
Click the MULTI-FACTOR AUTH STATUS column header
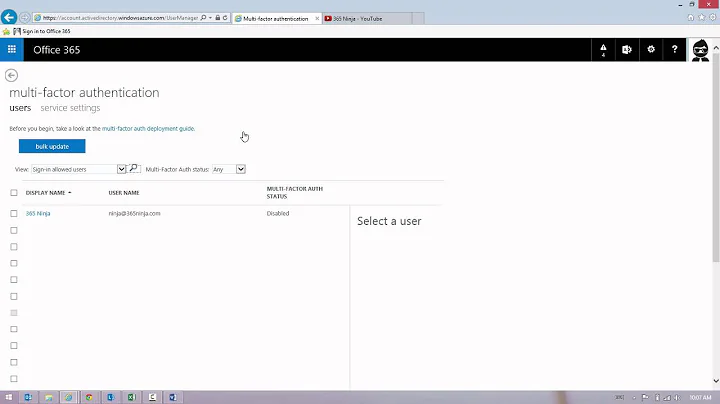point(295,192)
